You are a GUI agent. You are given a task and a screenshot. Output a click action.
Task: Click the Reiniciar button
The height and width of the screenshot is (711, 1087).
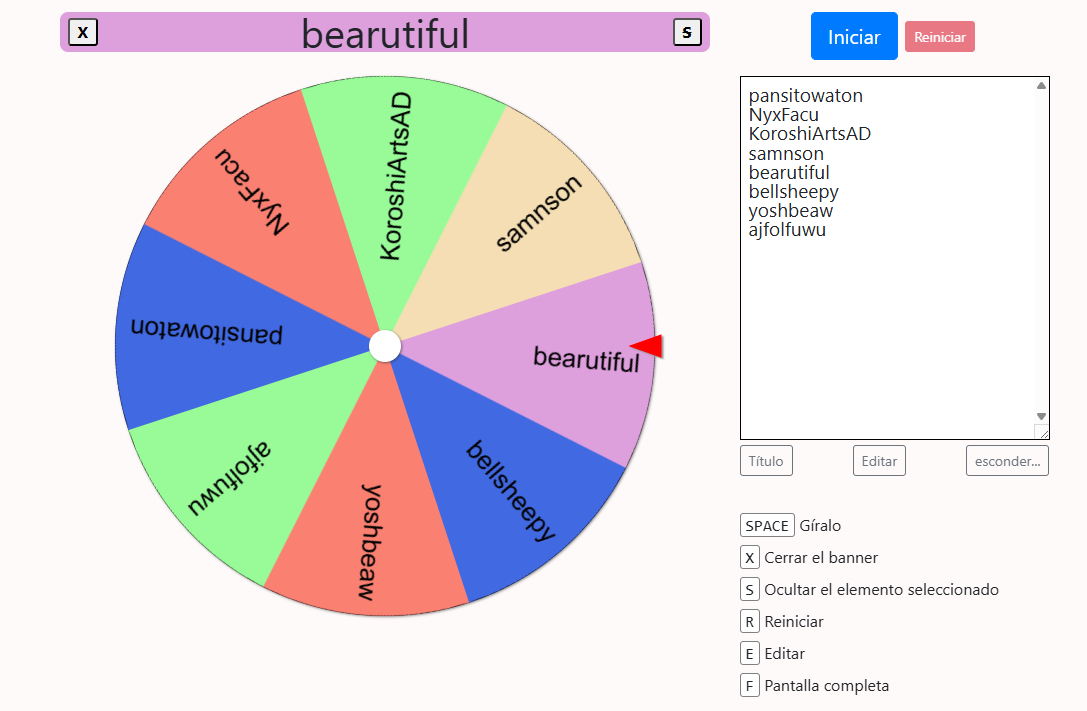coord(939,37)
